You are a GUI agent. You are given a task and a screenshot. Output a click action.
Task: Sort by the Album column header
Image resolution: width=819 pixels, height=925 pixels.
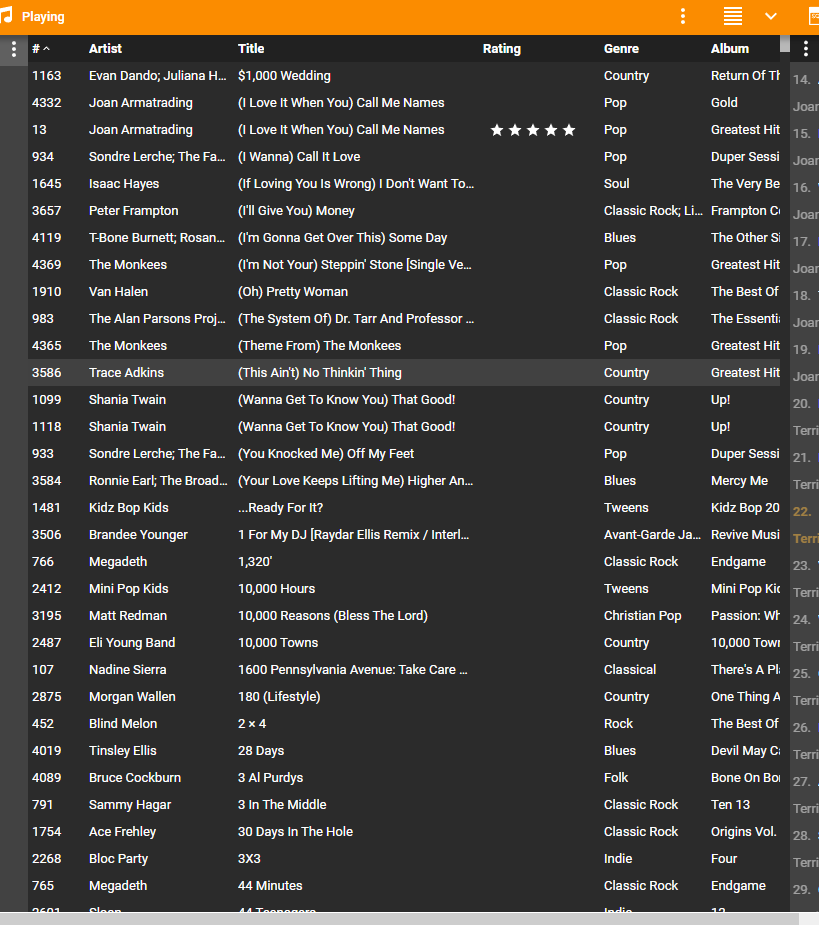tap(729, 49)
